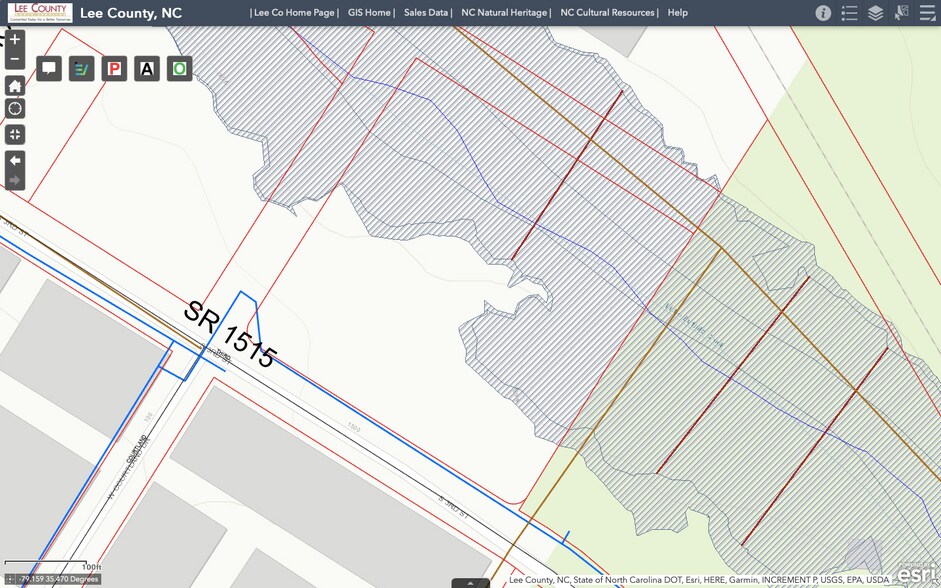This screenshot has width=941, height=588.
Task: Open Sales Data link
Action: pos(426,13)
